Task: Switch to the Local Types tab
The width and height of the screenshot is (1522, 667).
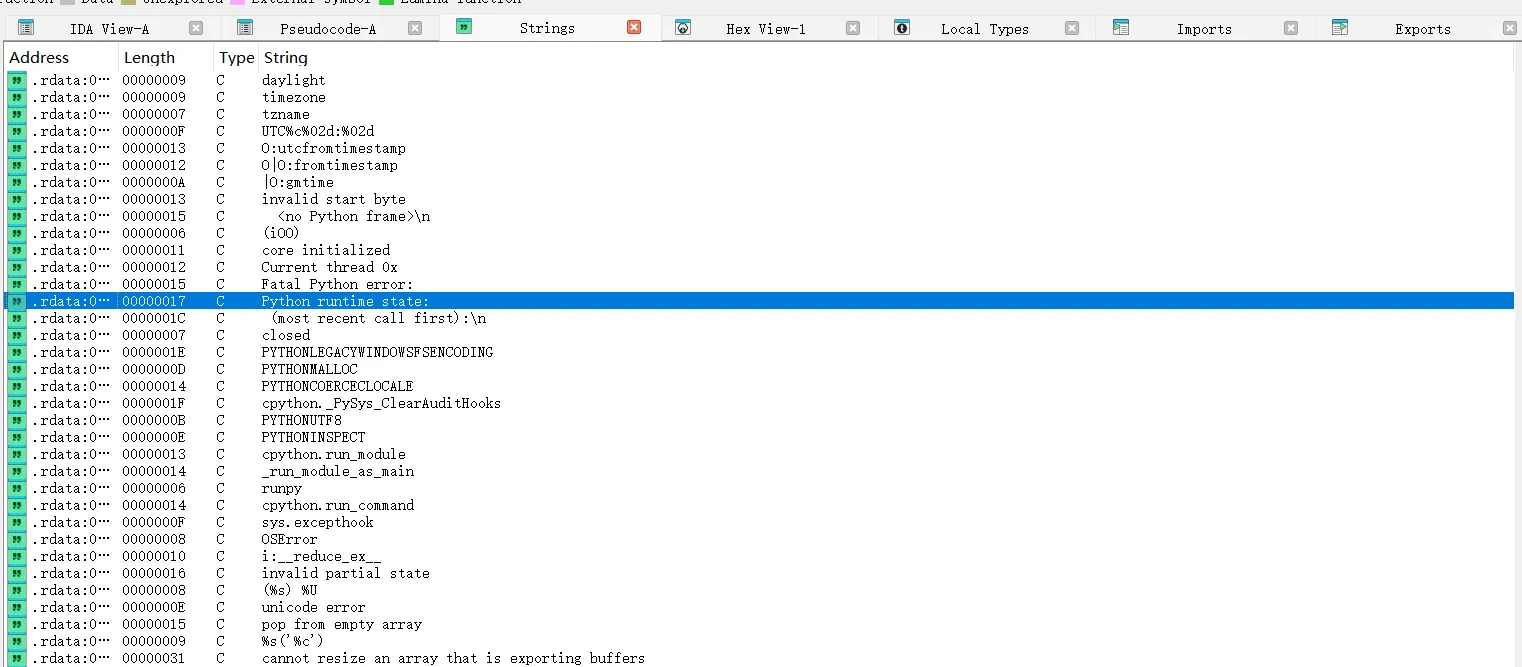Action: [985, 29]
